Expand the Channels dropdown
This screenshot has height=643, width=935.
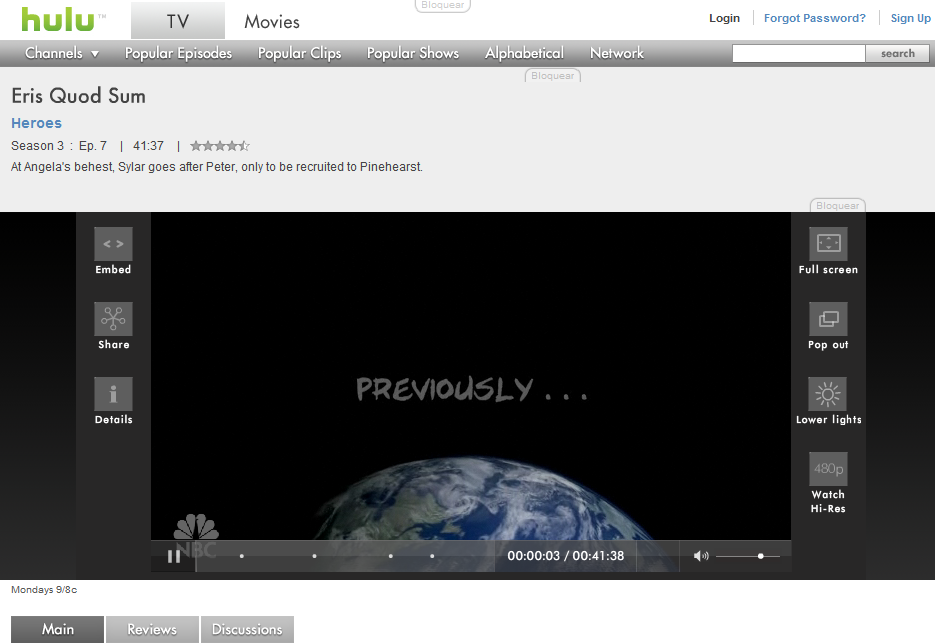[x=61, y=53]
